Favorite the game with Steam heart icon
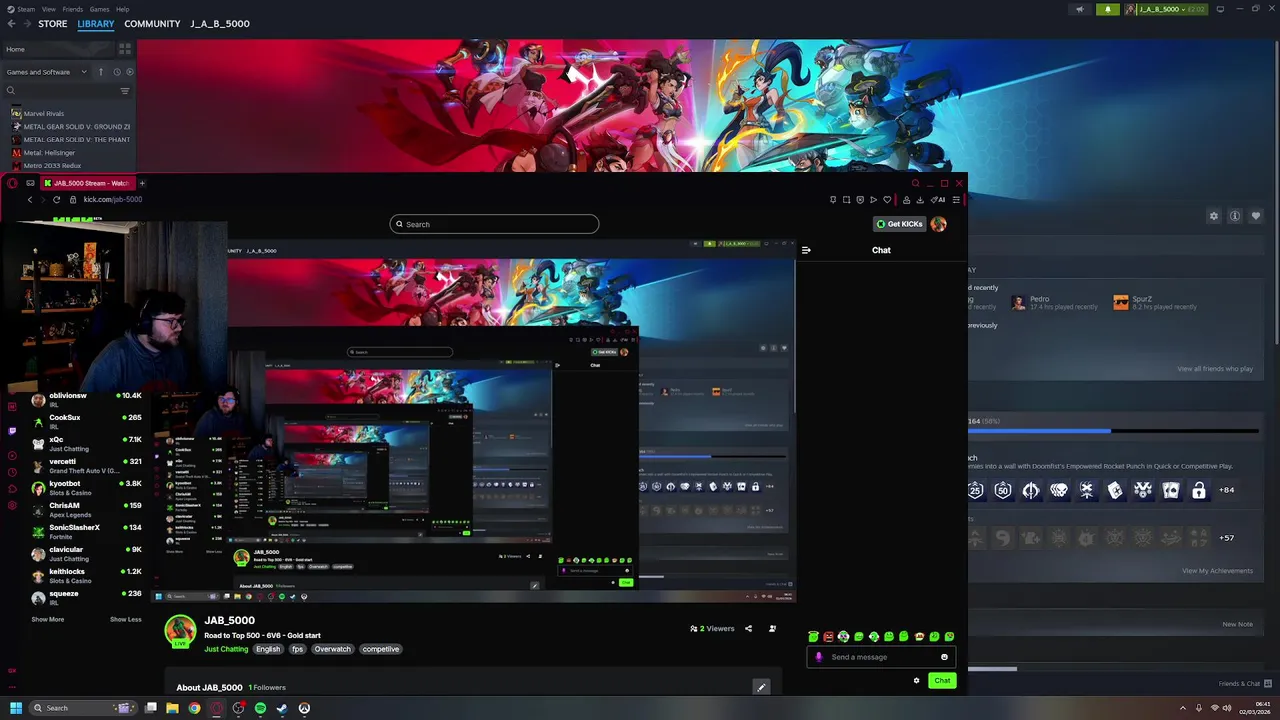This screenshot has height=720, width=1280. (x=1256, y=216)
